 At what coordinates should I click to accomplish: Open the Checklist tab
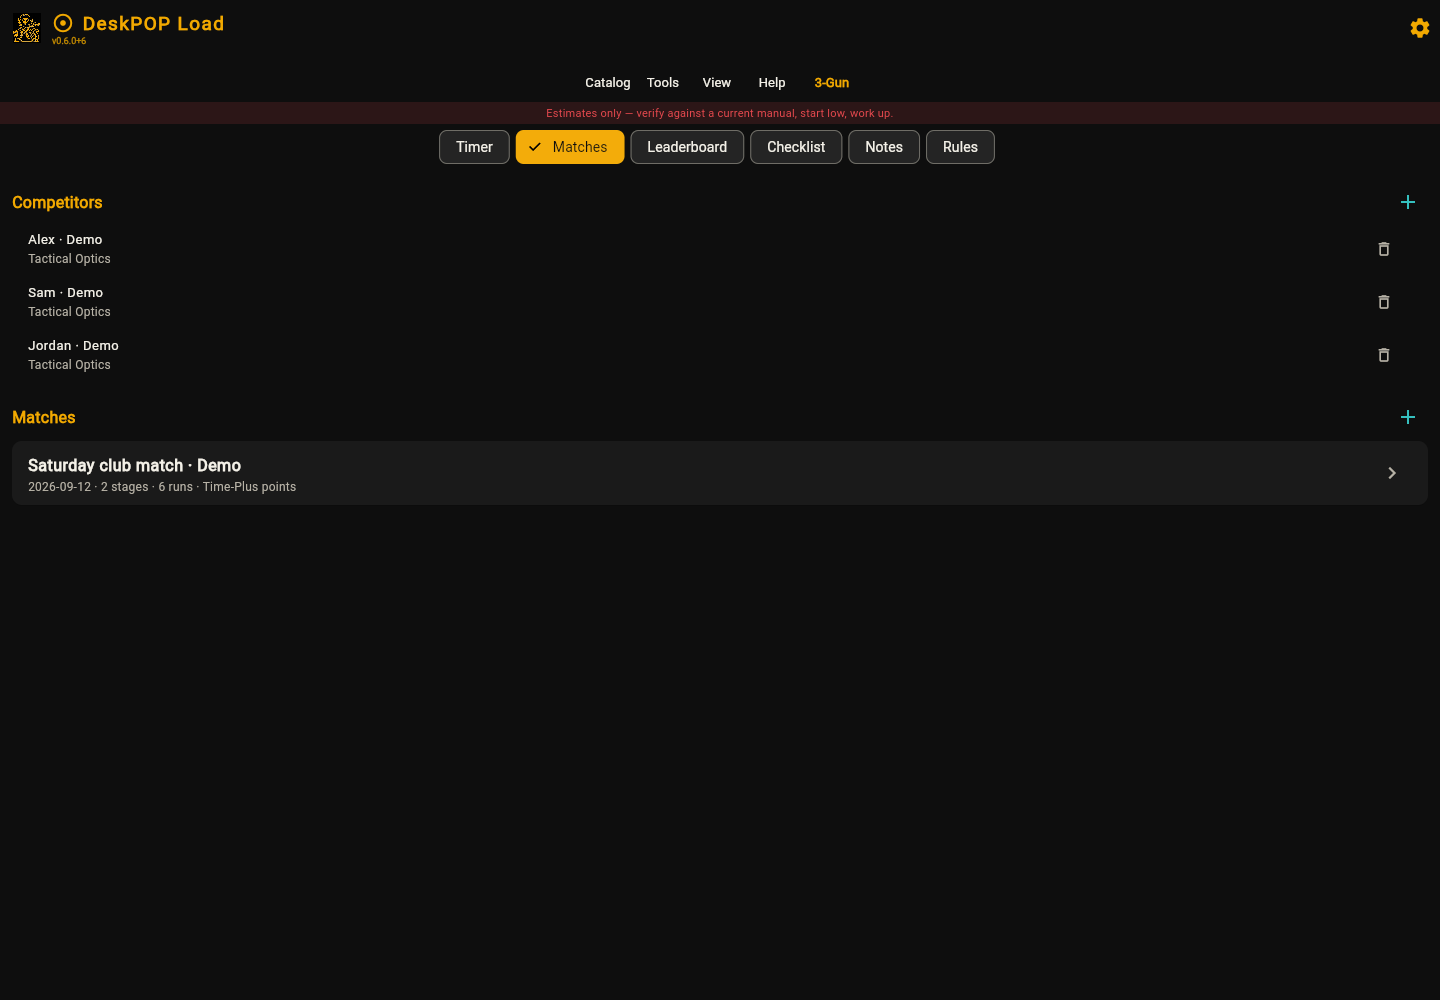pyautogui.click(x=796, y=147)
